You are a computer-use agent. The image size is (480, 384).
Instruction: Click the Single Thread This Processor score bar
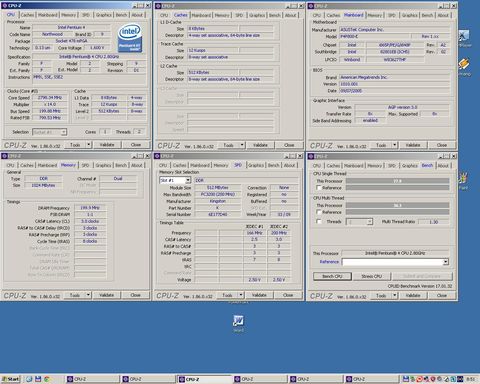pyautogui.click(x=397, y=181)
